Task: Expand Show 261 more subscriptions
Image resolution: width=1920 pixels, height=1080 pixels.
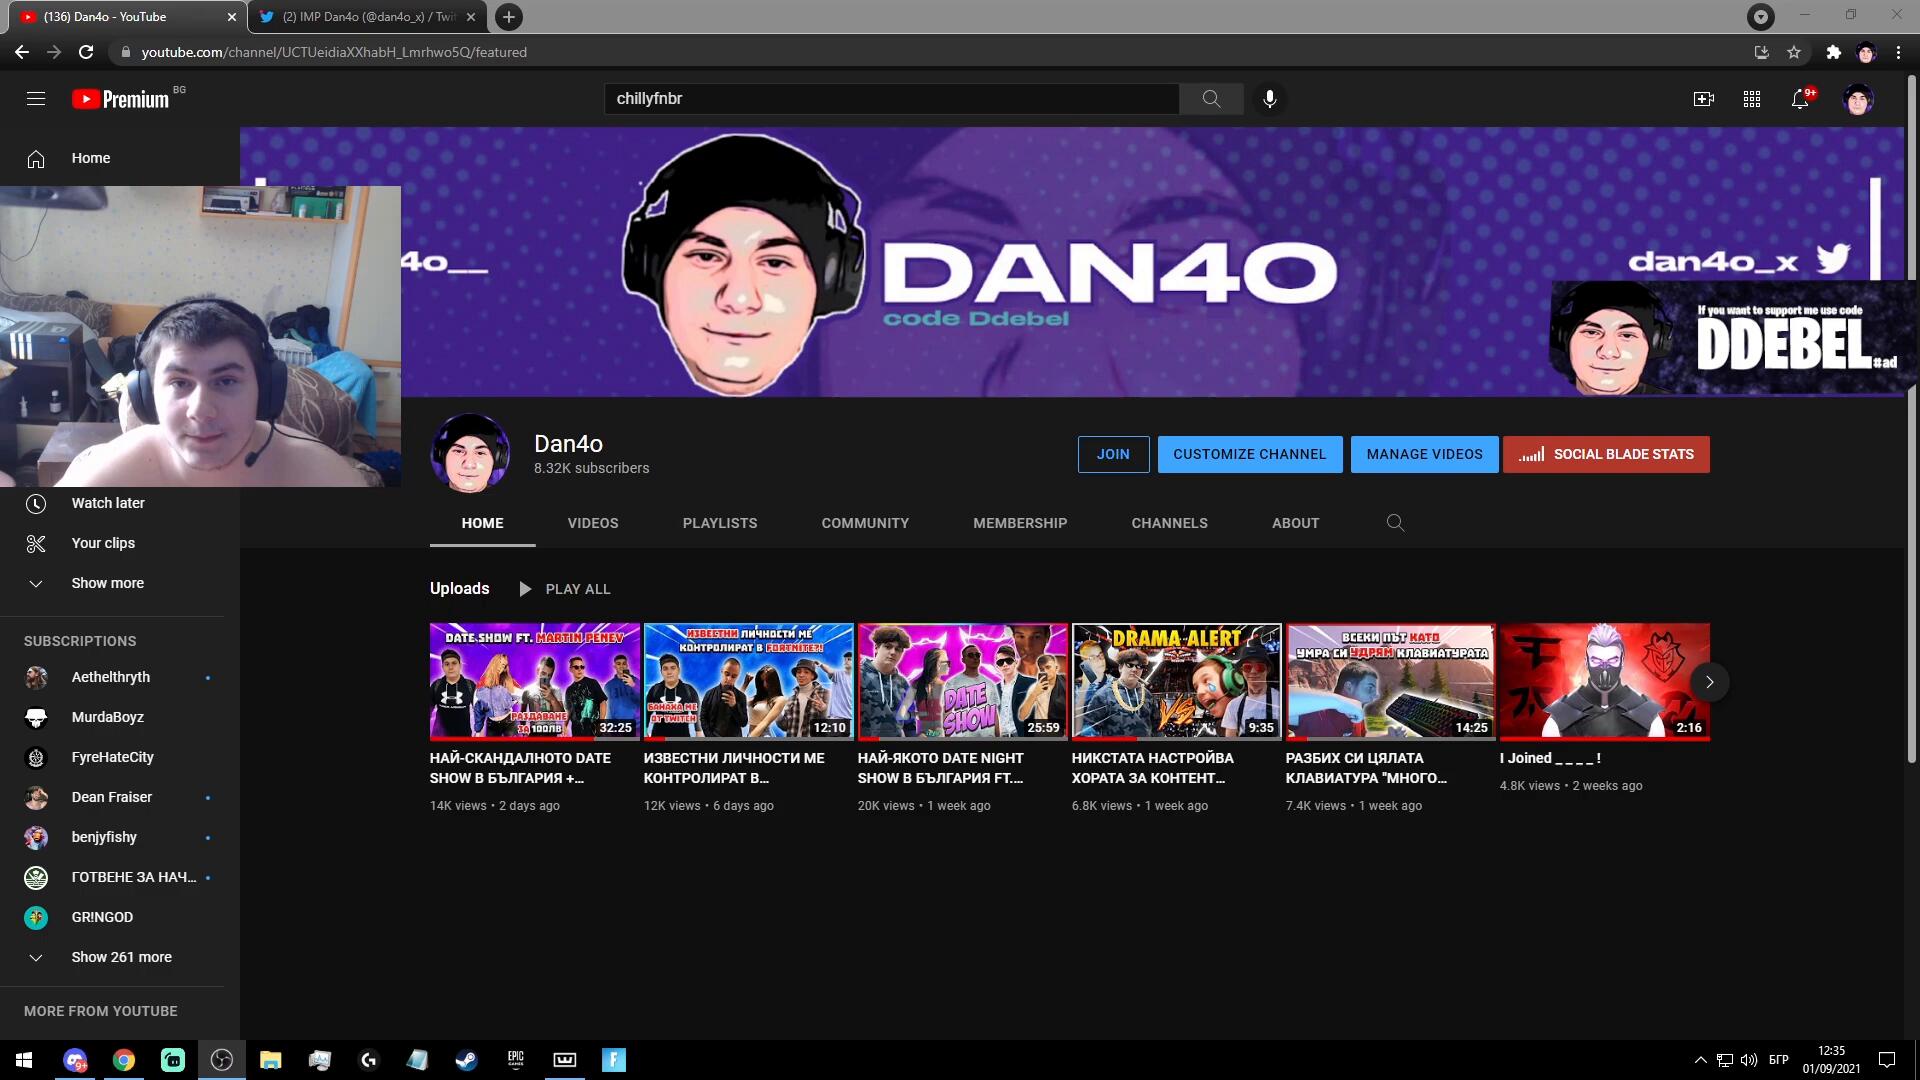Action: [x=121, y=957]
